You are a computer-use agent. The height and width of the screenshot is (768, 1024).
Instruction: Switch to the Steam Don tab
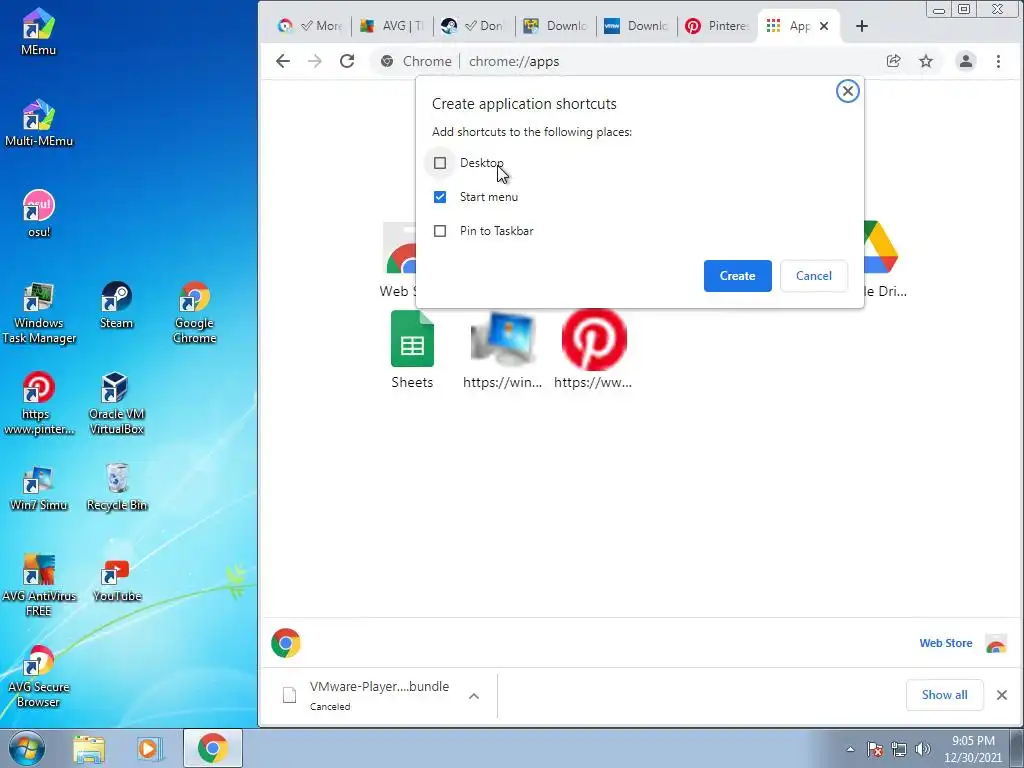[473, 26]
